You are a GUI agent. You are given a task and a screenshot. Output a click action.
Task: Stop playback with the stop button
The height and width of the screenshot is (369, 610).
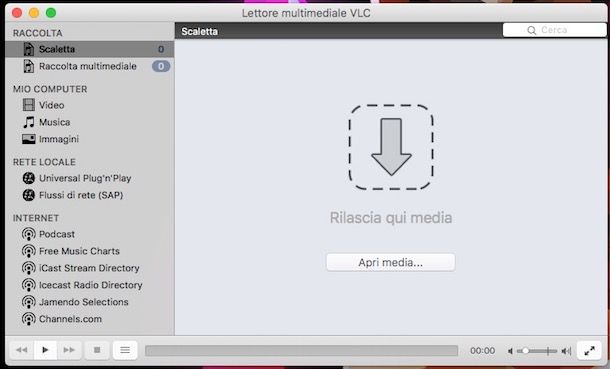point(97,350)
